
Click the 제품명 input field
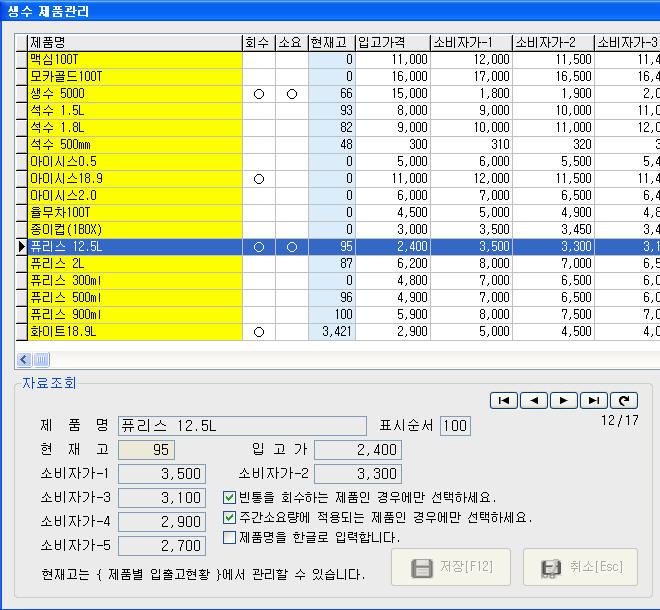point(242,426)
